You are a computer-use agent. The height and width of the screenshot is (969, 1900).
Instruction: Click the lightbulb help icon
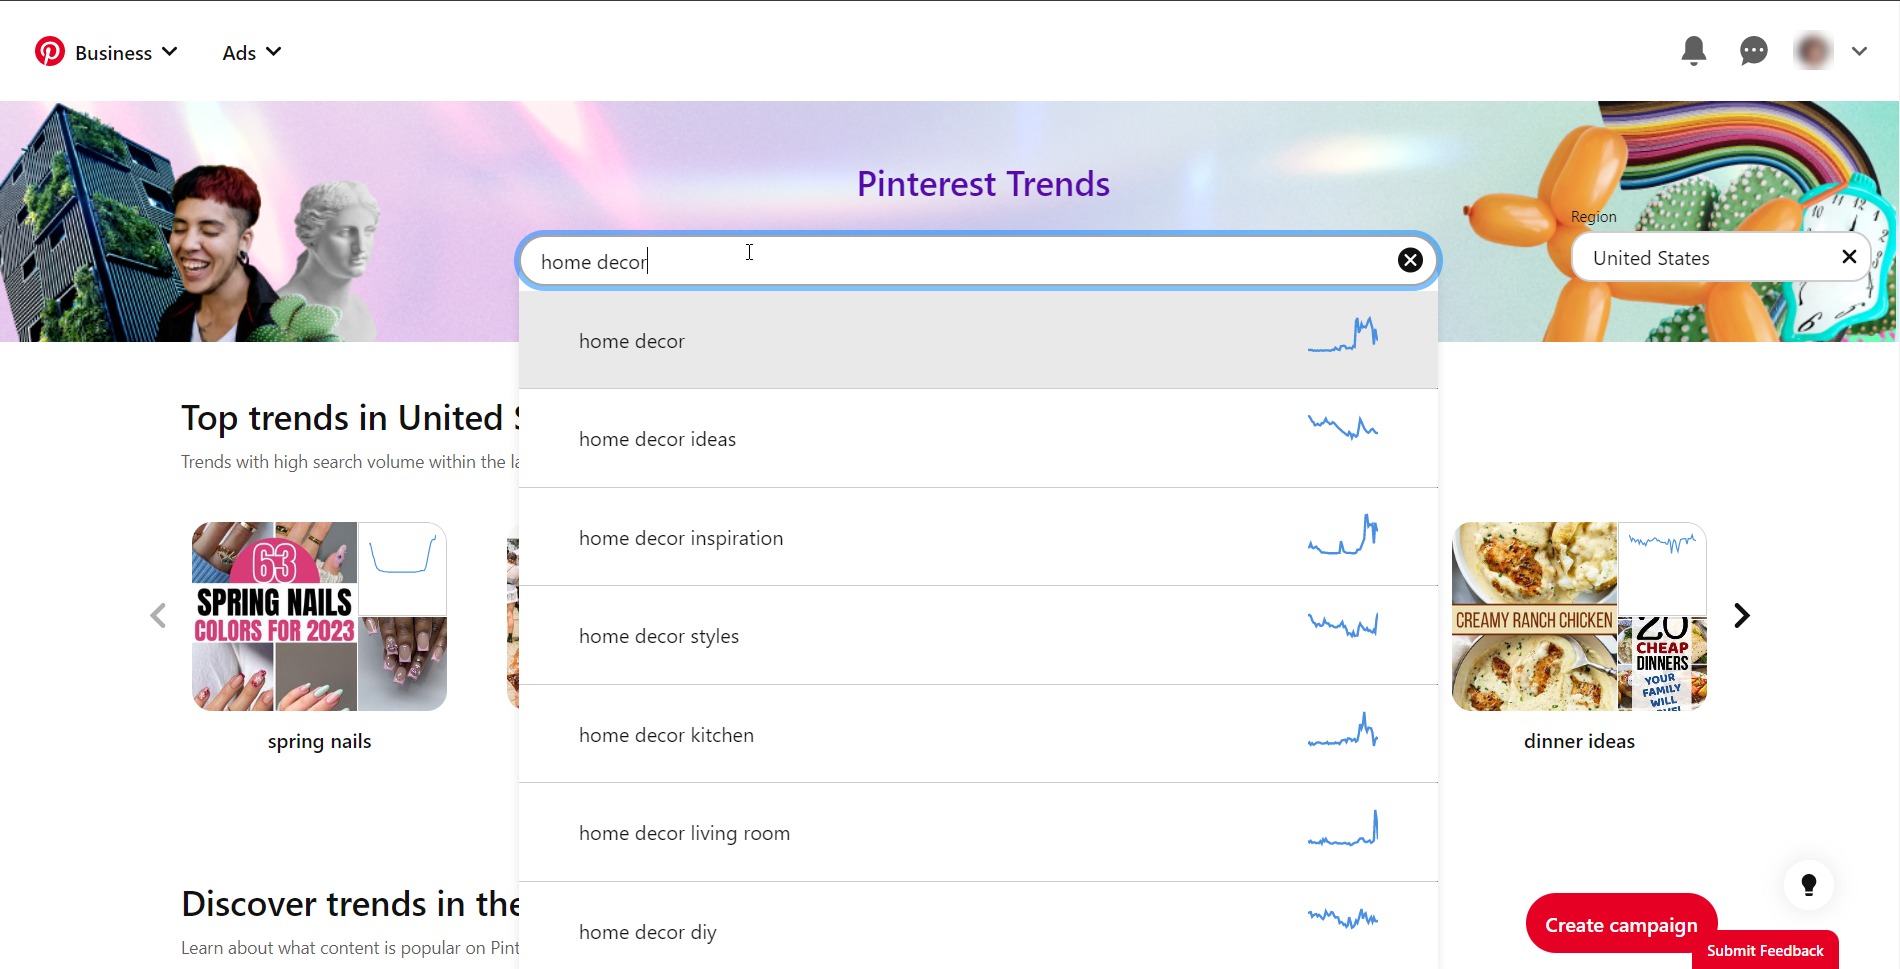point(1808,884)
